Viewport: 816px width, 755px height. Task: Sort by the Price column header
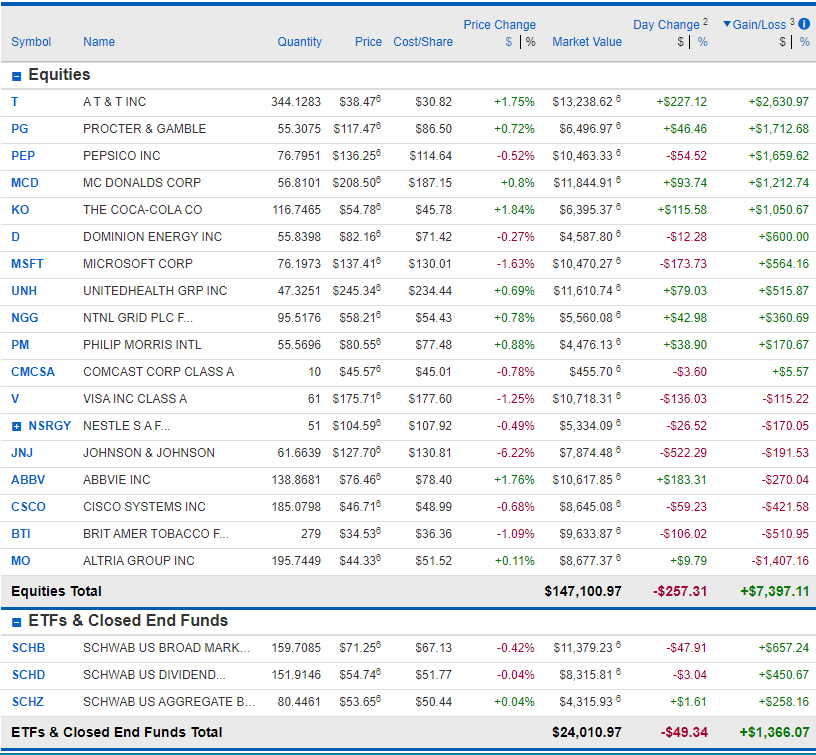click(368, 42)
